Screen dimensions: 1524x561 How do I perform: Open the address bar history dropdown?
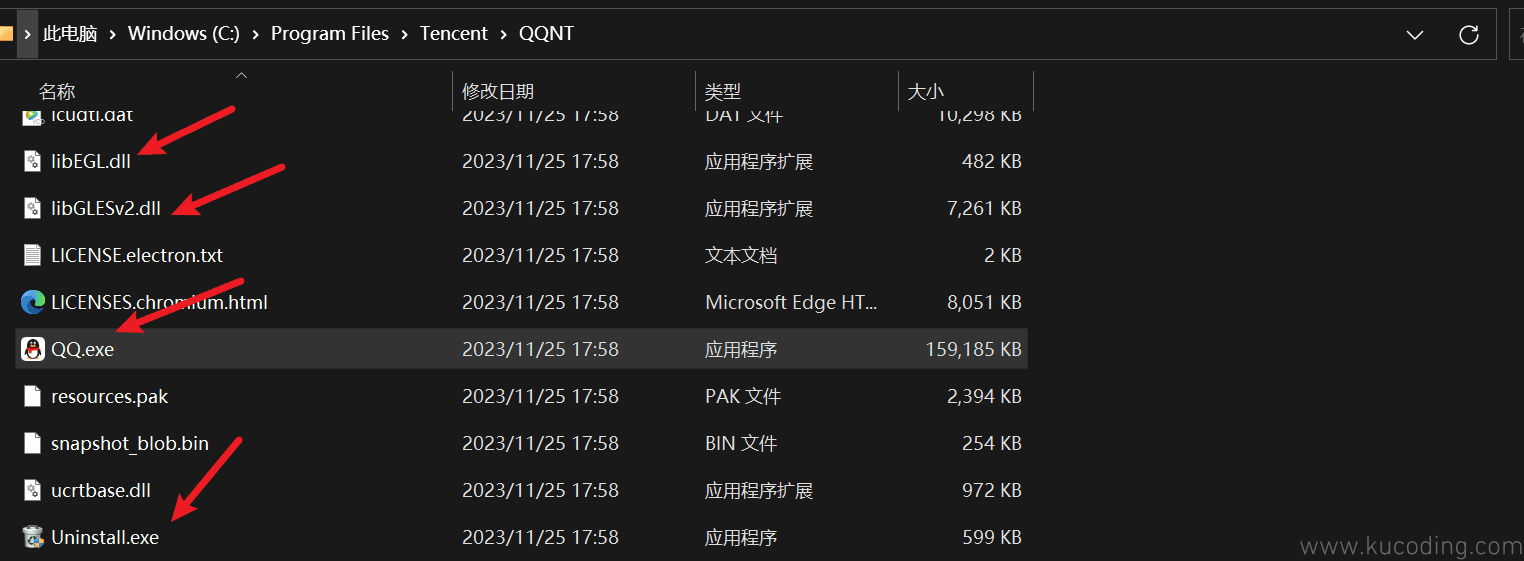[x=1415, y=35]
